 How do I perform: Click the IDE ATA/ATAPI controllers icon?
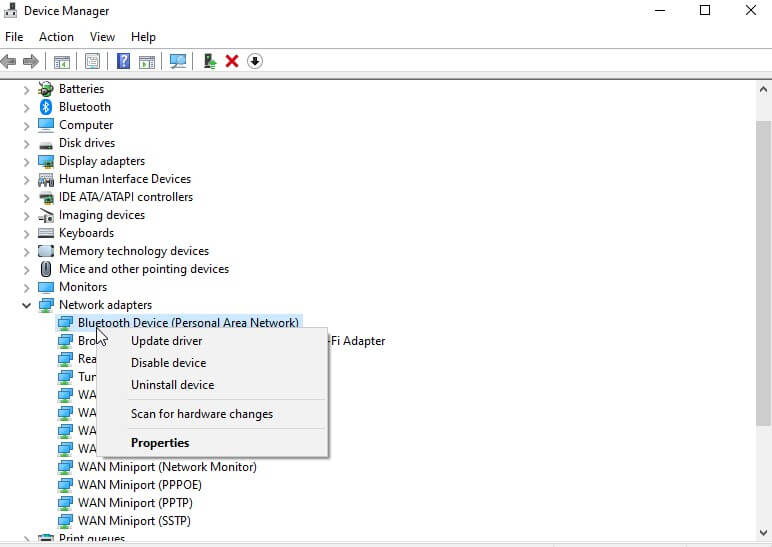(x=46, y=197)
